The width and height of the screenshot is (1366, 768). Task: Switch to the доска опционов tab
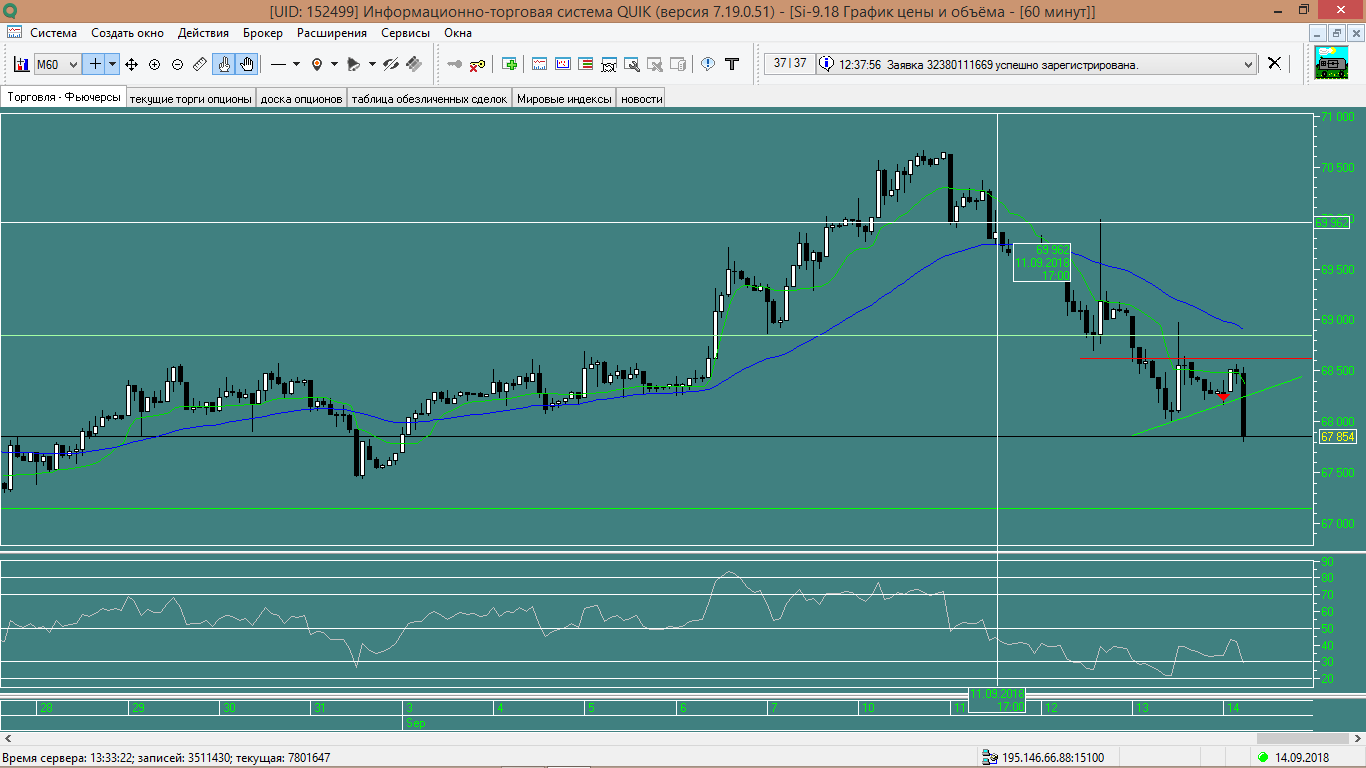pos(301,98)
